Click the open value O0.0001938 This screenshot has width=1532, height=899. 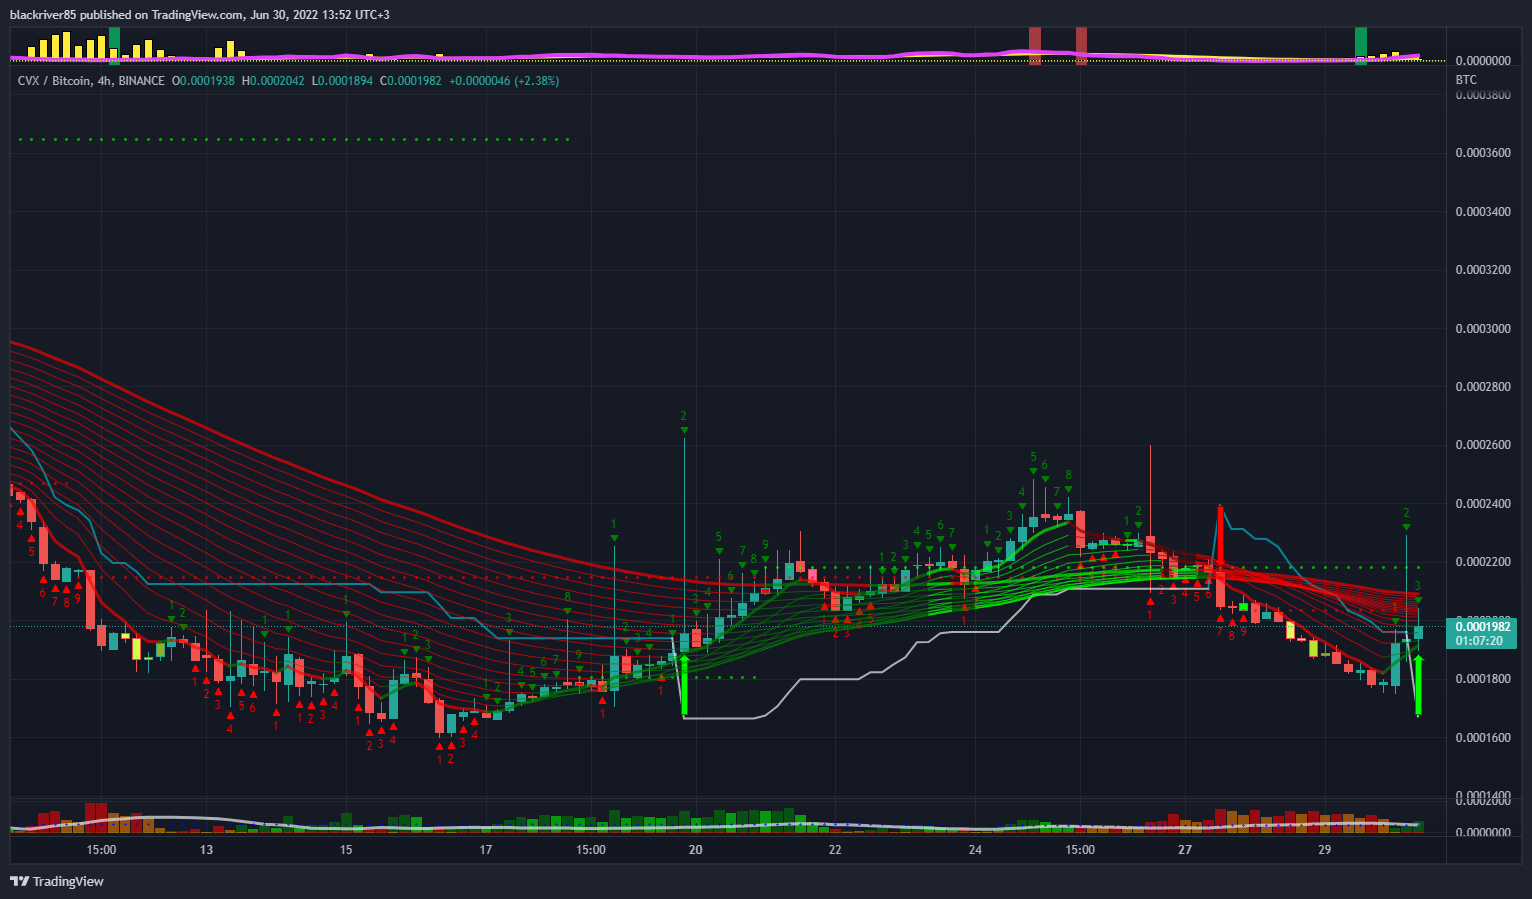(204, 81)
